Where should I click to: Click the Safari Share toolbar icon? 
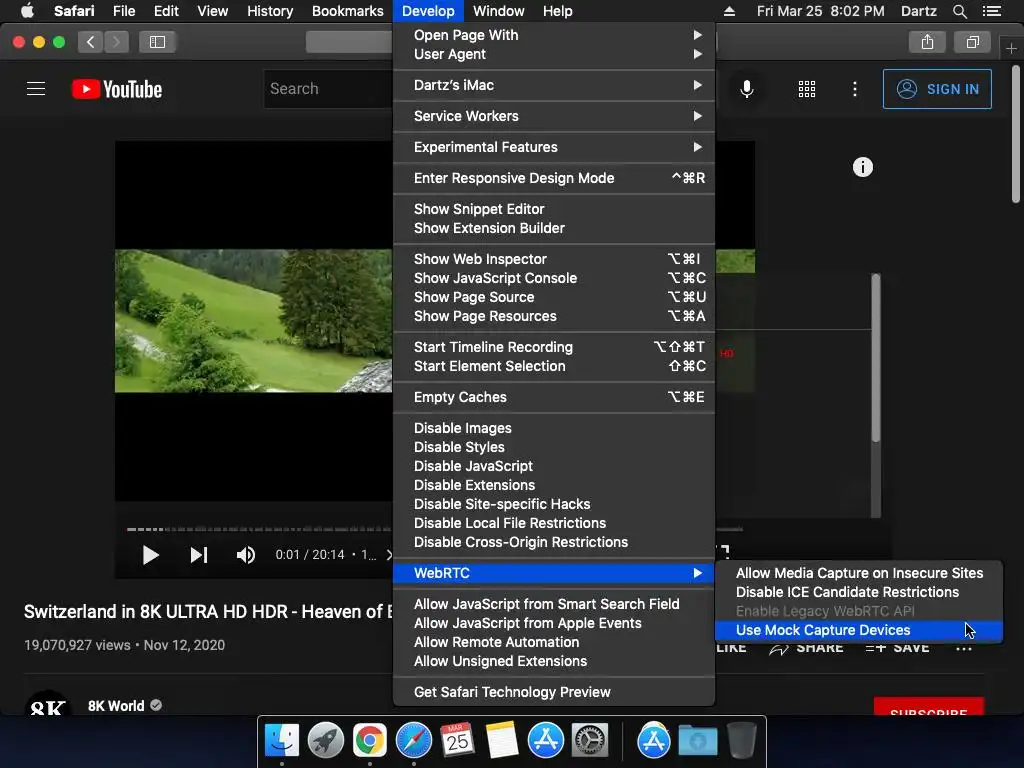pyautogui.click(x=927, y=42)
